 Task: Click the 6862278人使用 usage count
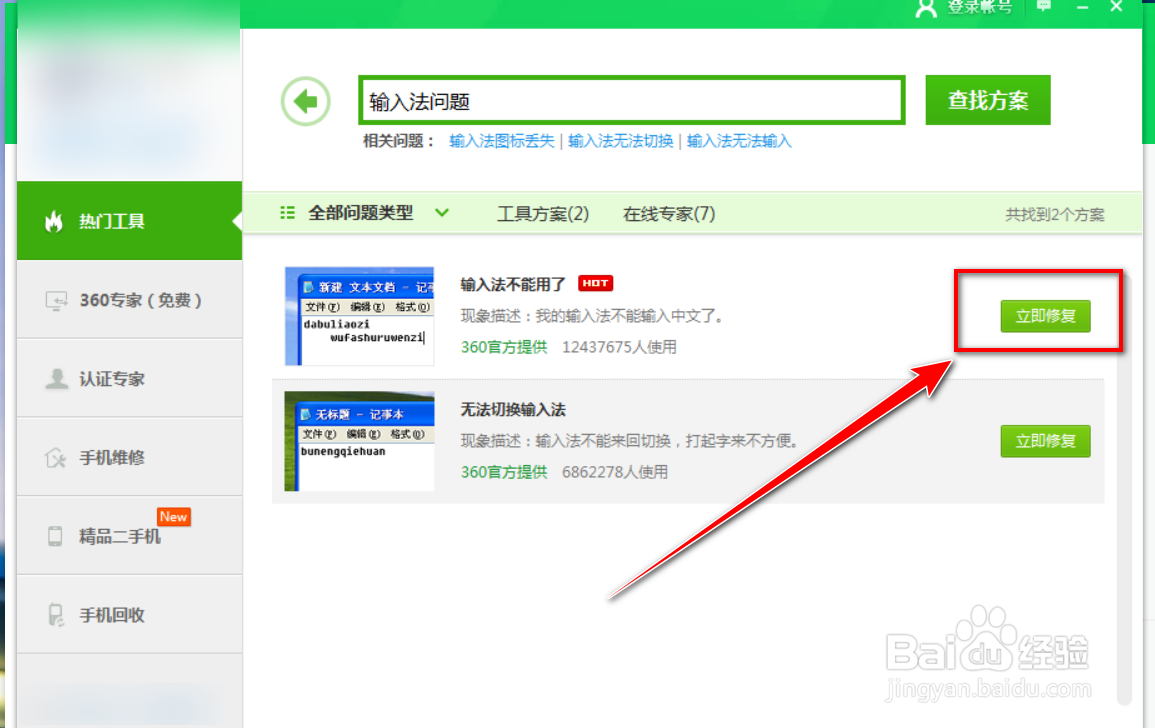pos(614,472)
